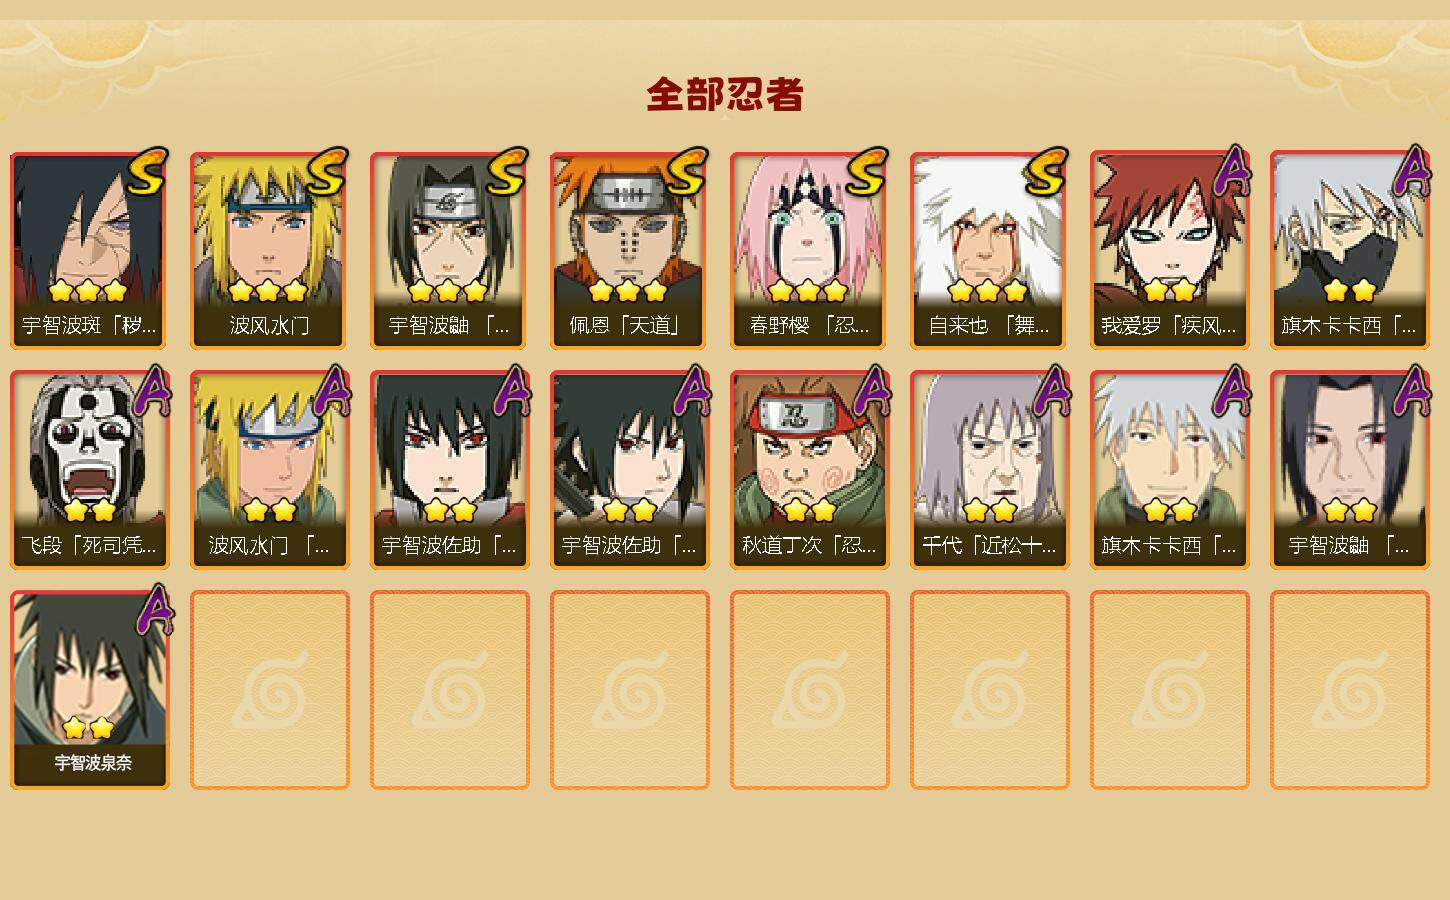Pick the 我爱罗 A-rank ninja card
The height and width of the screenshot is (900, 1450).
coord(1169,251)
